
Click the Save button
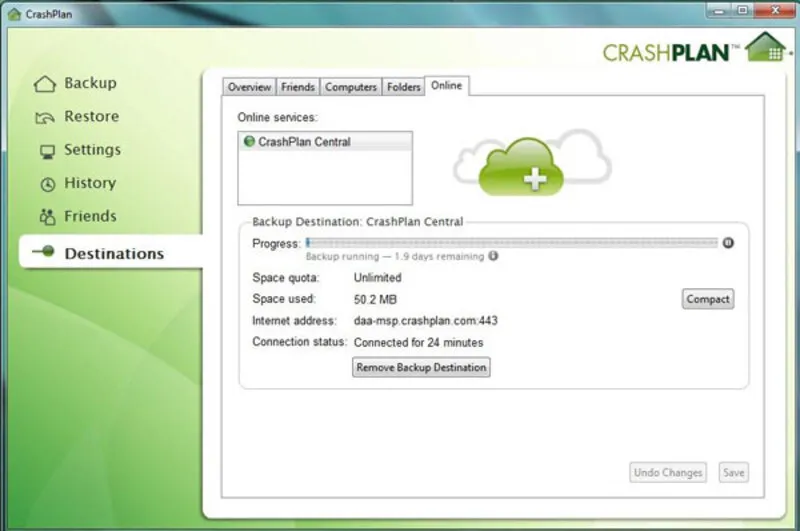[x=733, y=472]
